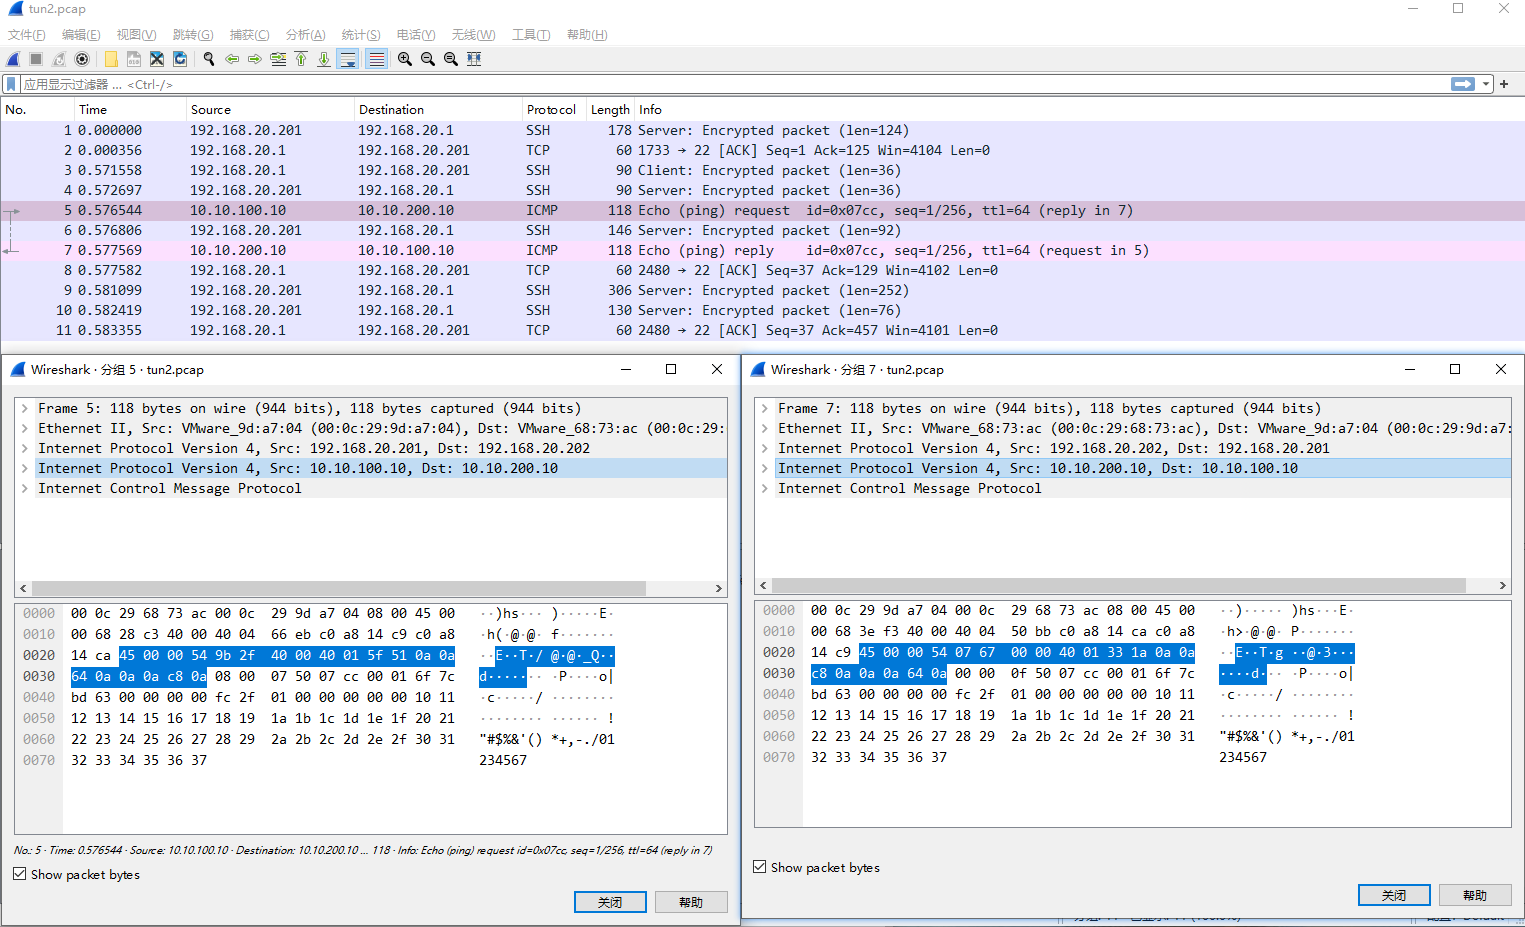Toggle the colorize packet list icon

click(x=376, y=59)
